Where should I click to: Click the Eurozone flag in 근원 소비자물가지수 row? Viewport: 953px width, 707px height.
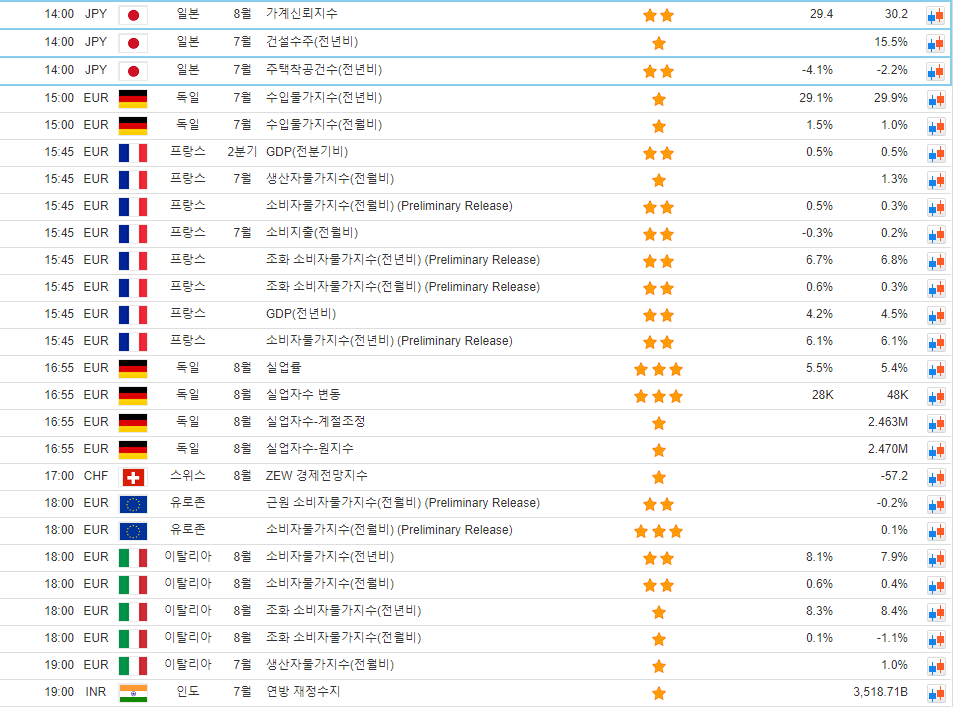[x=133, y=504]
